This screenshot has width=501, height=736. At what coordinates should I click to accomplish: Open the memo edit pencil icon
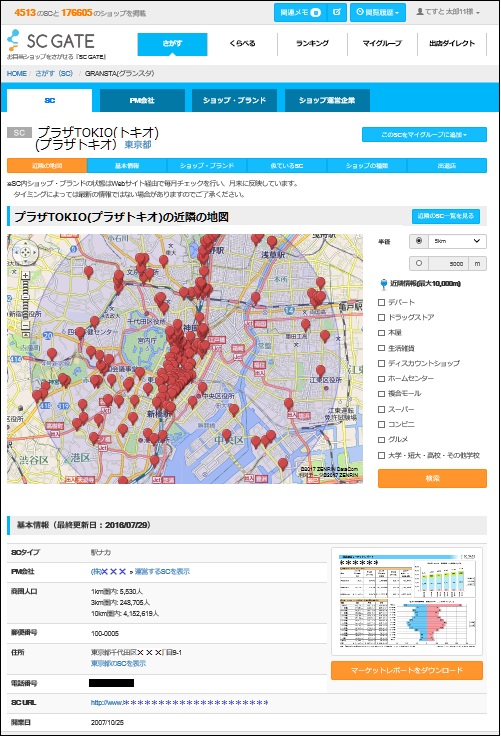pyautogui.click(x=337, y=12)
